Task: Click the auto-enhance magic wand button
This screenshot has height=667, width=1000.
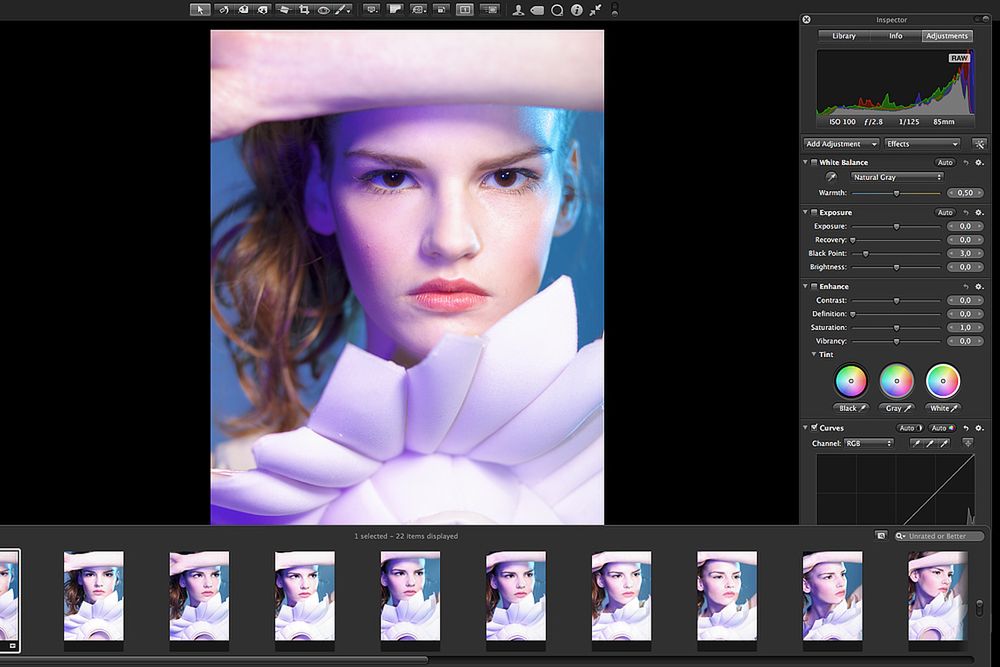Action: pos(979,144)
